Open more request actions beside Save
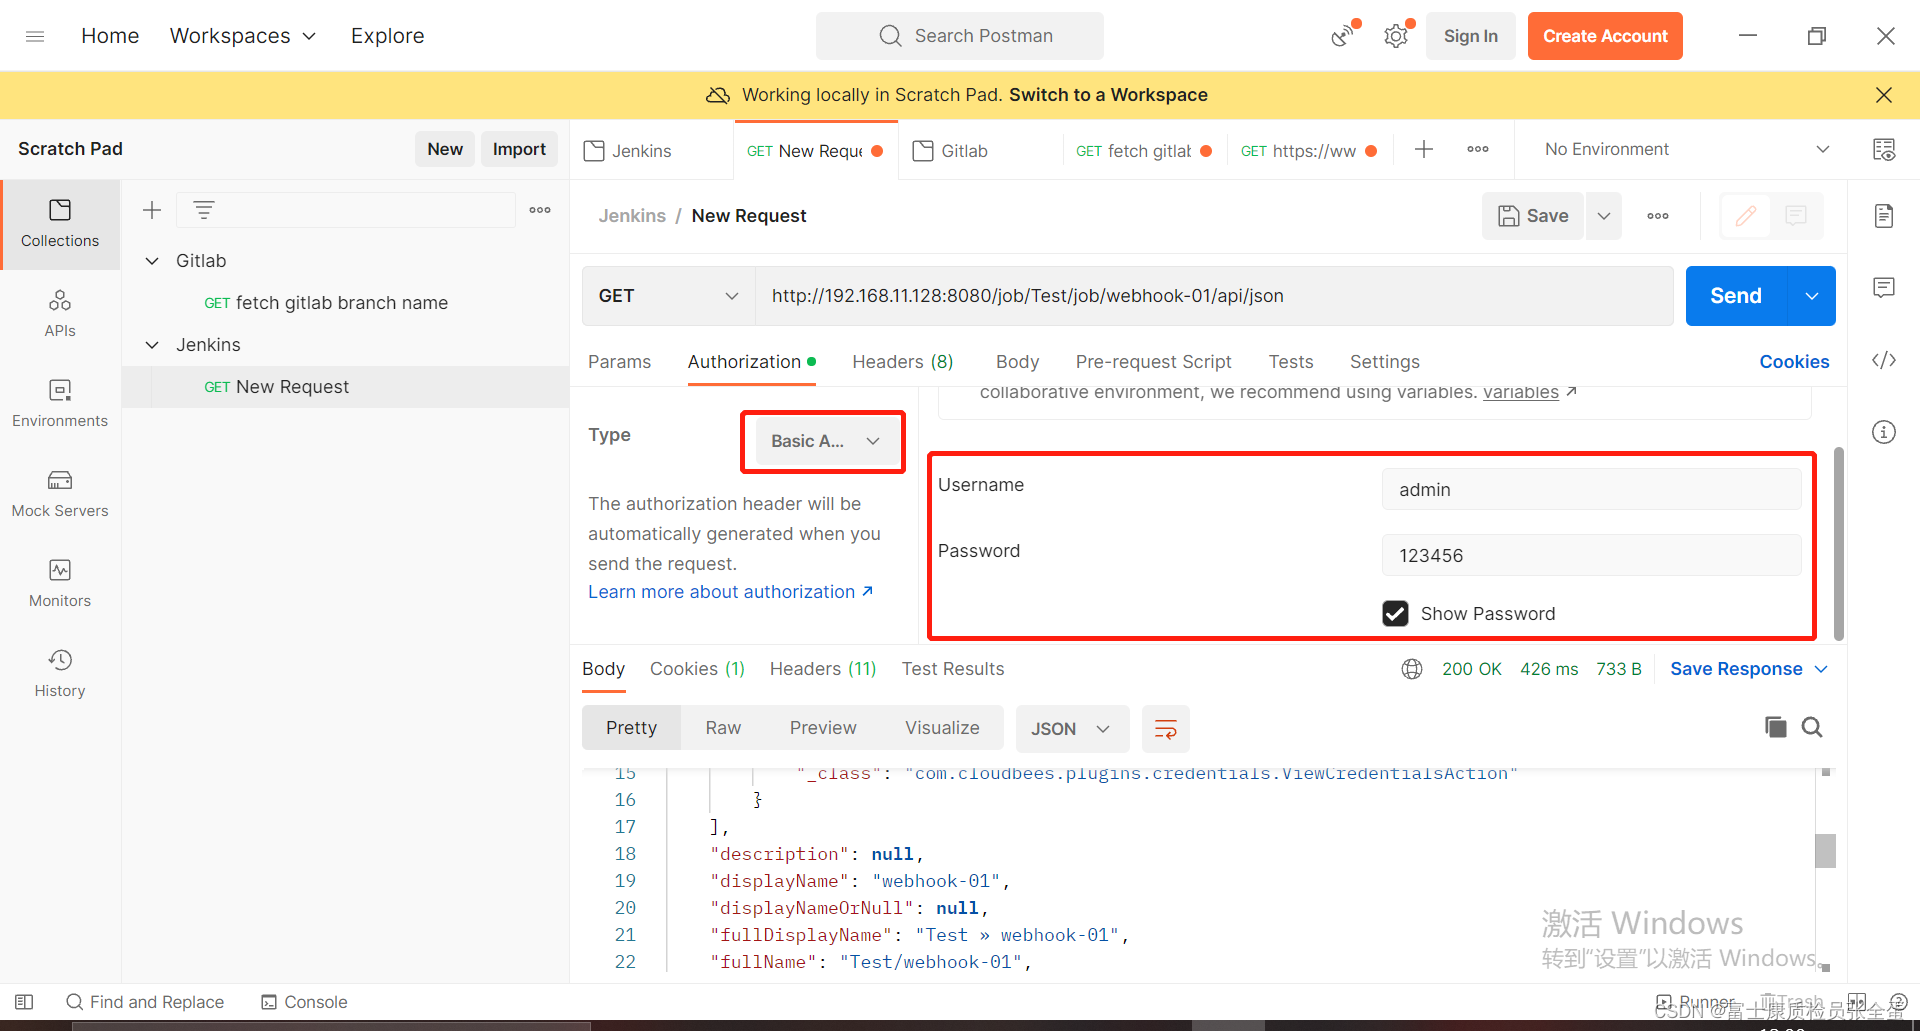 click(x=1658, y=216)
